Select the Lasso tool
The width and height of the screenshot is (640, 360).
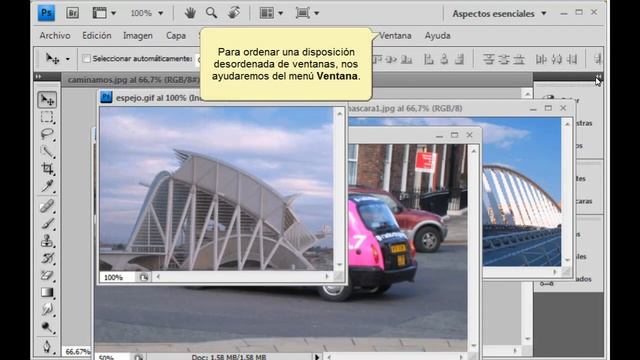tap(47, 134)
